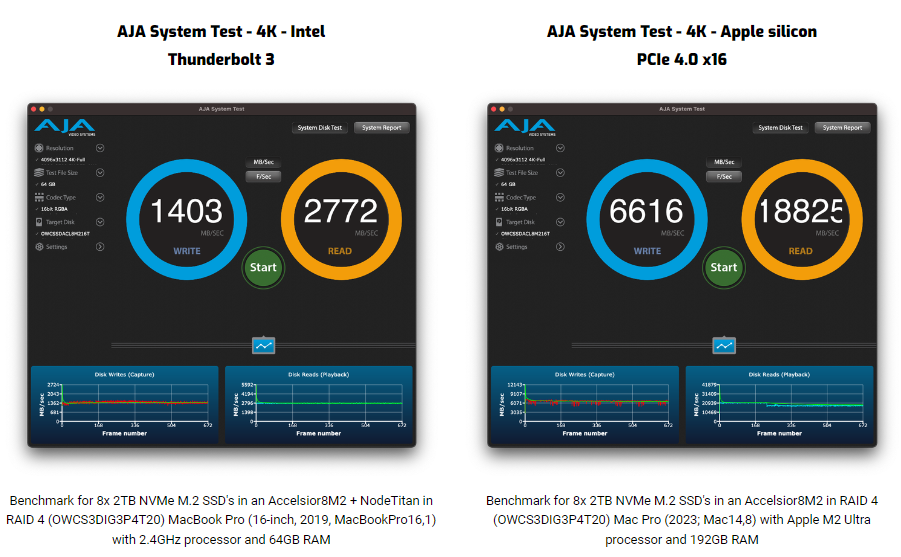901x557 pixels.
Task: Click Disk Reads (Playback) graph in Intel window
Action: click(x=318, y=405)
